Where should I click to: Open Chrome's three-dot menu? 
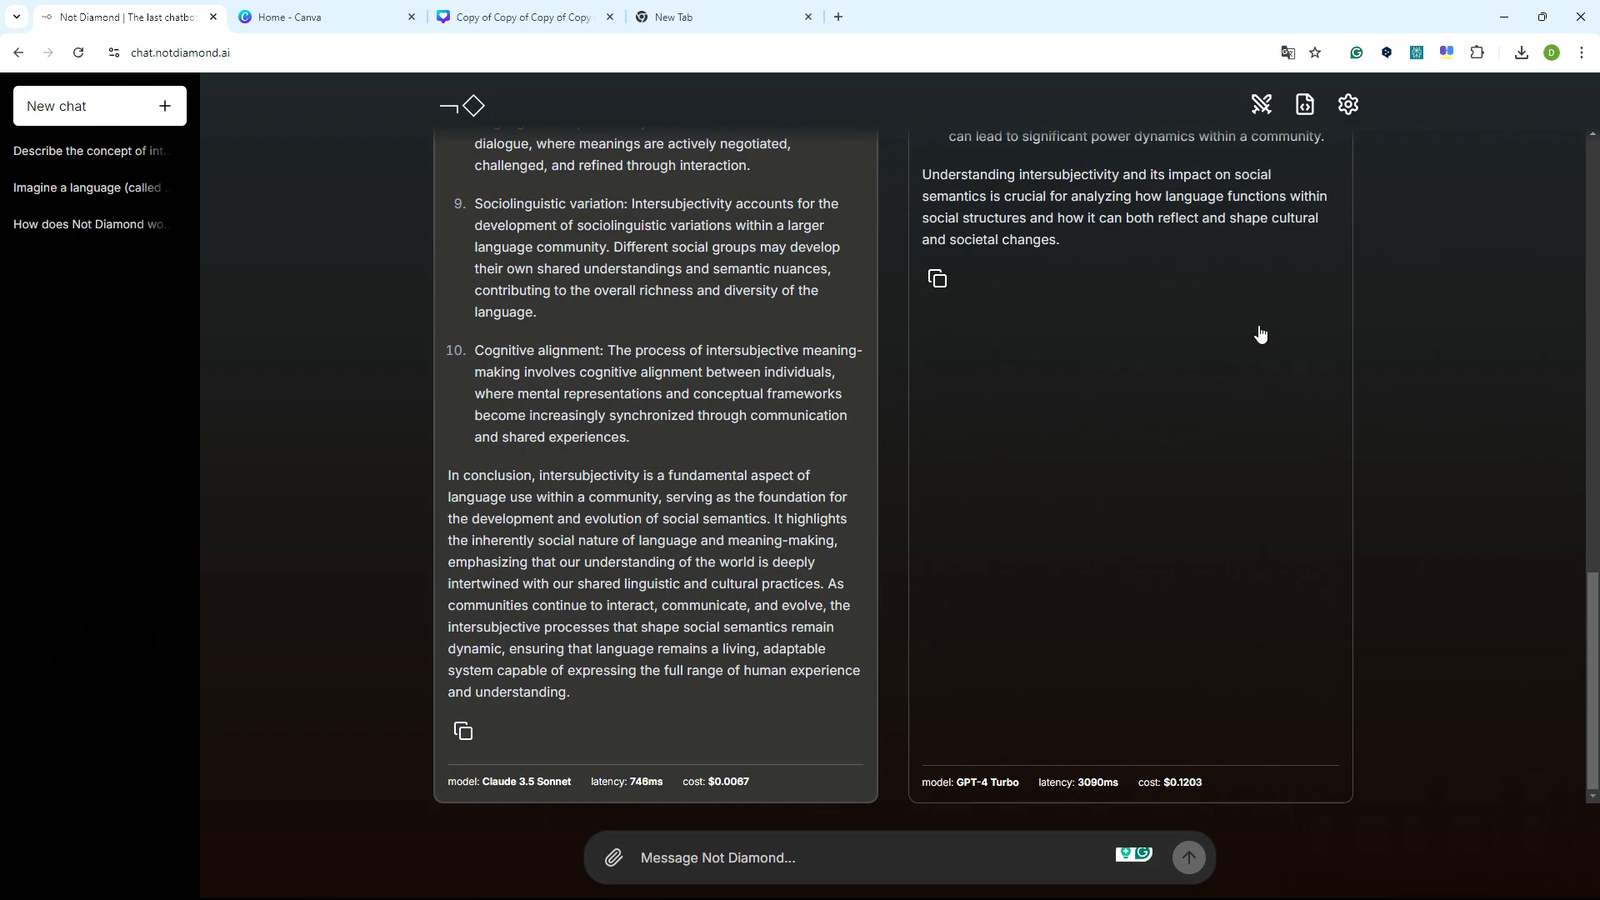pyautogui.click(x=1581, y=52)
